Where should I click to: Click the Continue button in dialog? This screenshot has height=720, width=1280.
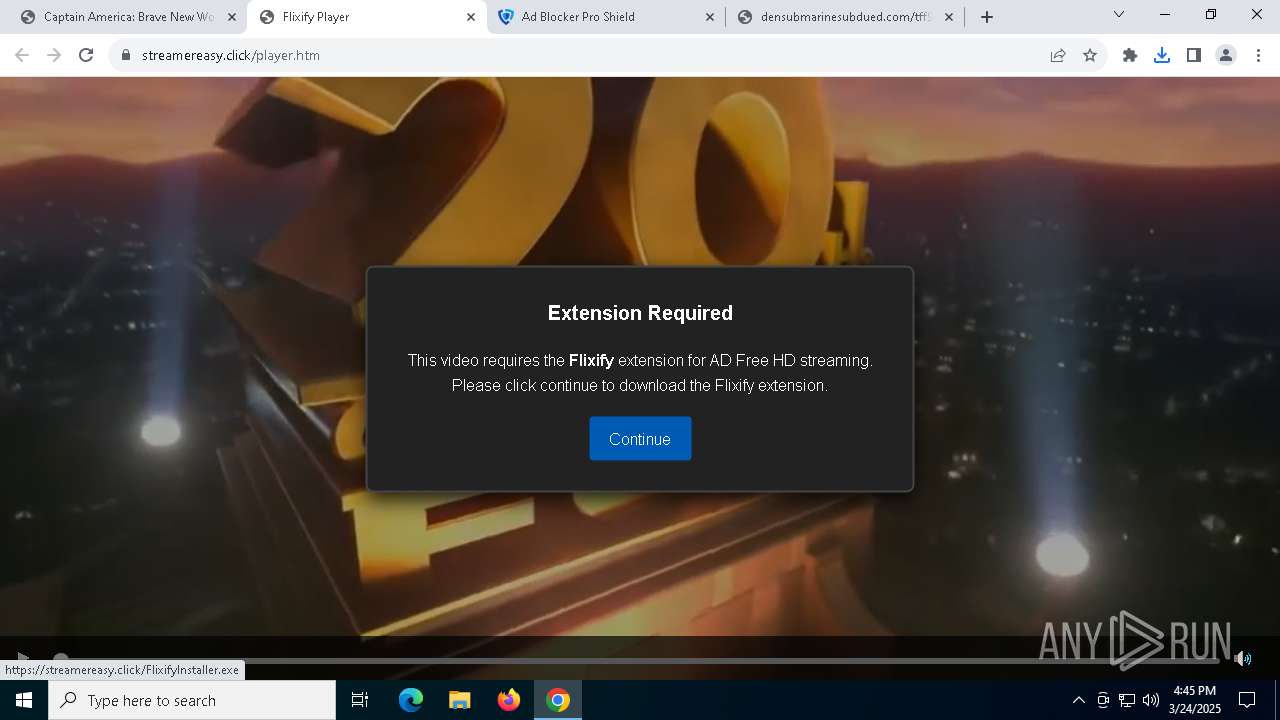pyautogui.click(x=640, y=439)
